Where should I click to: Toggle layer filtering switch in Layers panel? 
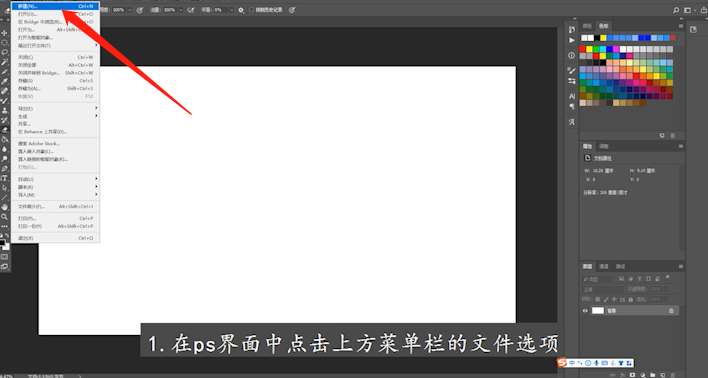(x=667, y=277)
